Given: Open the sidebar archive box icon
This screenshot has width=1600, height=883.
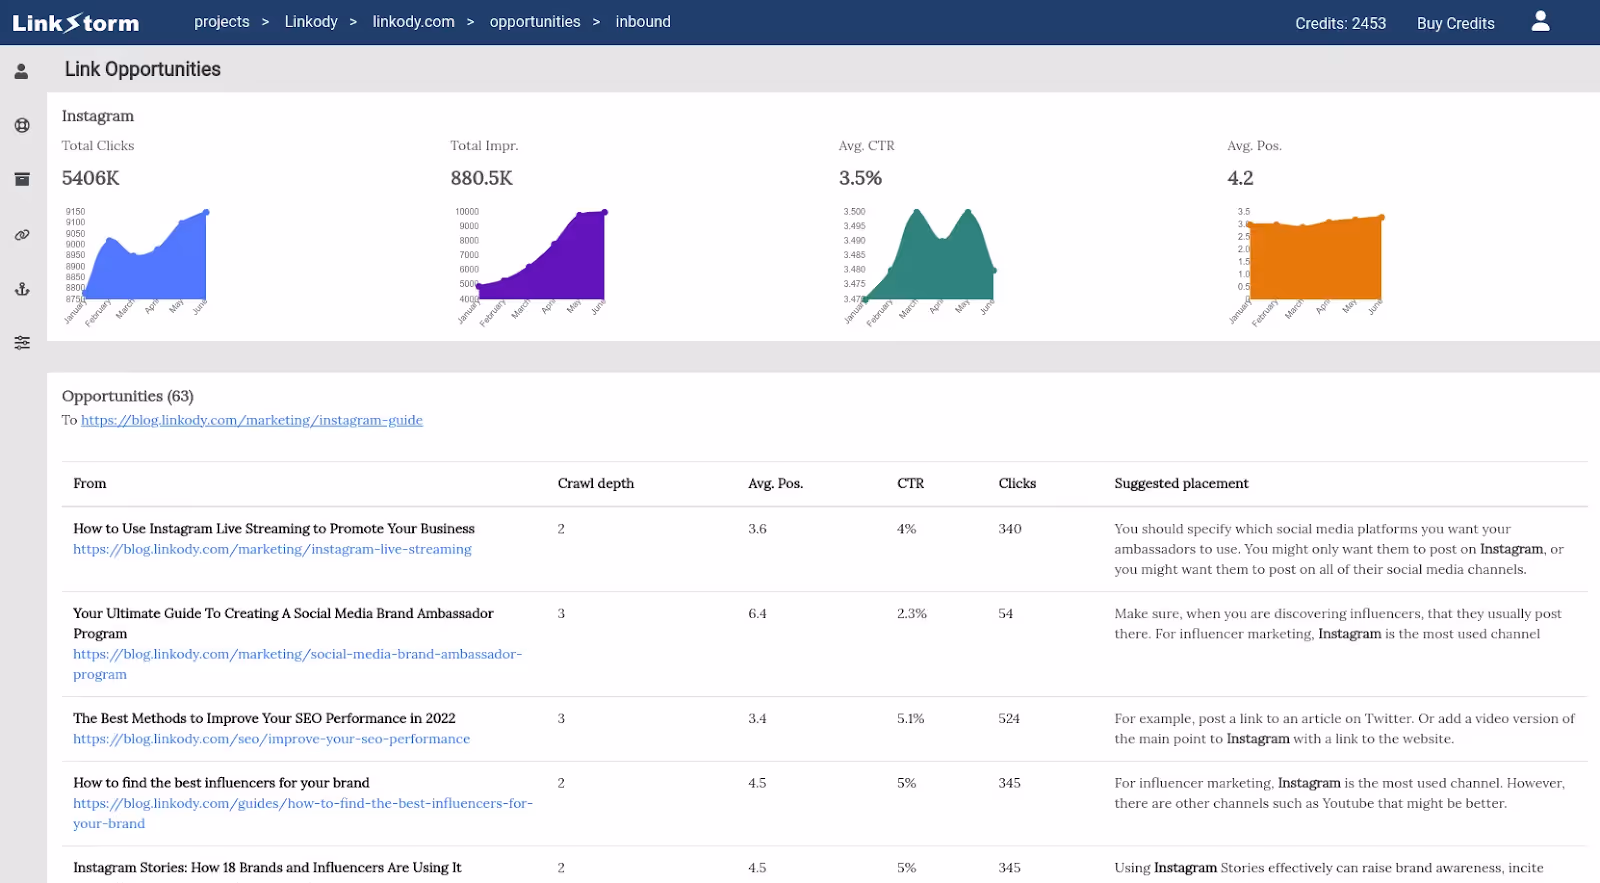Looking at the screenshot, I should (x=22, y=179).
